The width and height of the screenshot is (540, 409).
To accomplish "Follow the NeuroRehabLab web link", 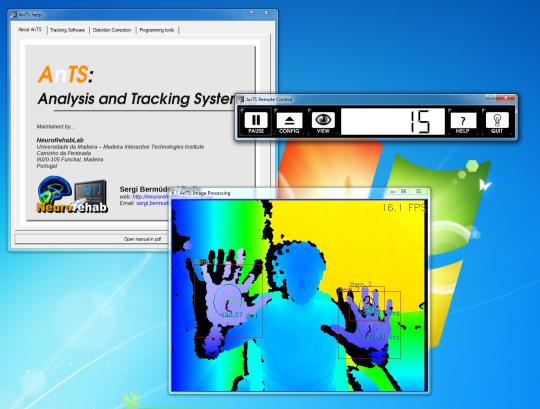I will [150, 197].
